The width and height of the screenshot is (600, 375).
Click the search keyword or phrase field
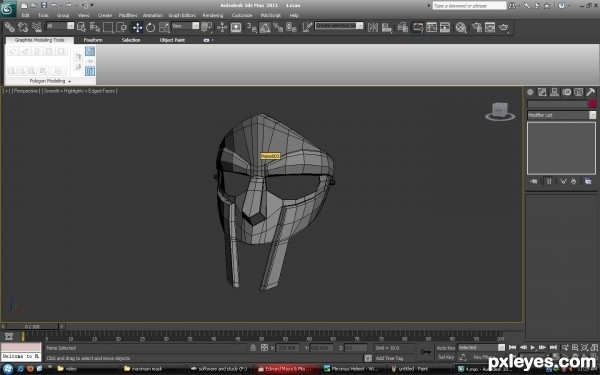click(x=469, y=6)
